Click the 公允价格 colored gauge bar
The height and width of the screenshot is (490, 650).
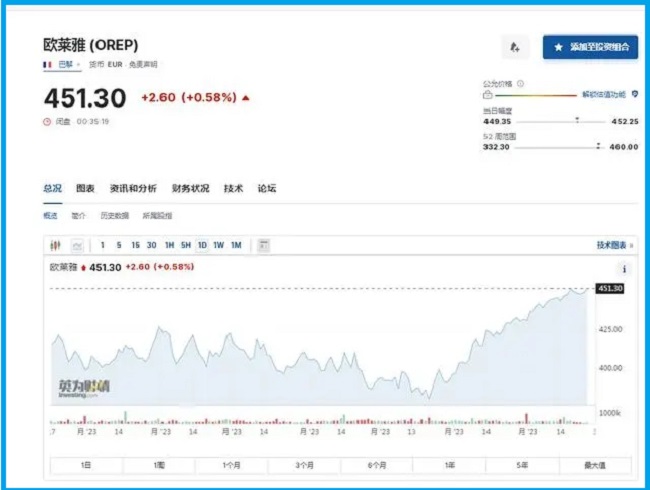click(x=536, y=95)
